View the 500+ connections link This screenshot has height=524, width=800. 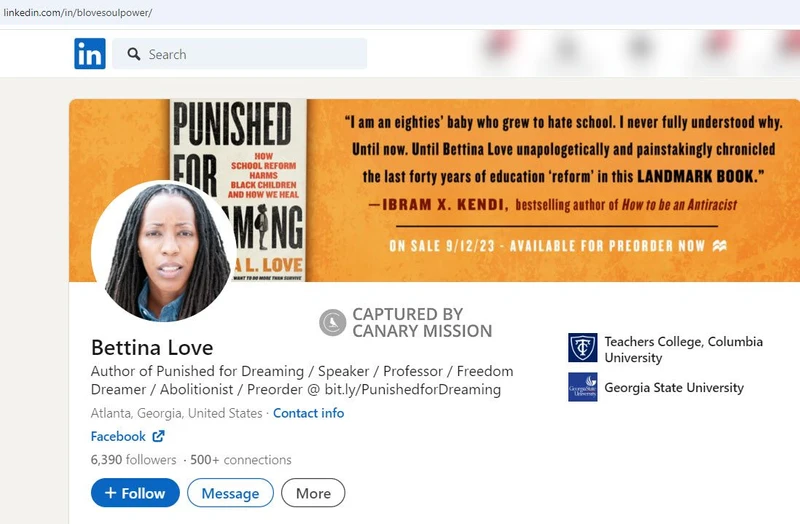coord(241,460)
